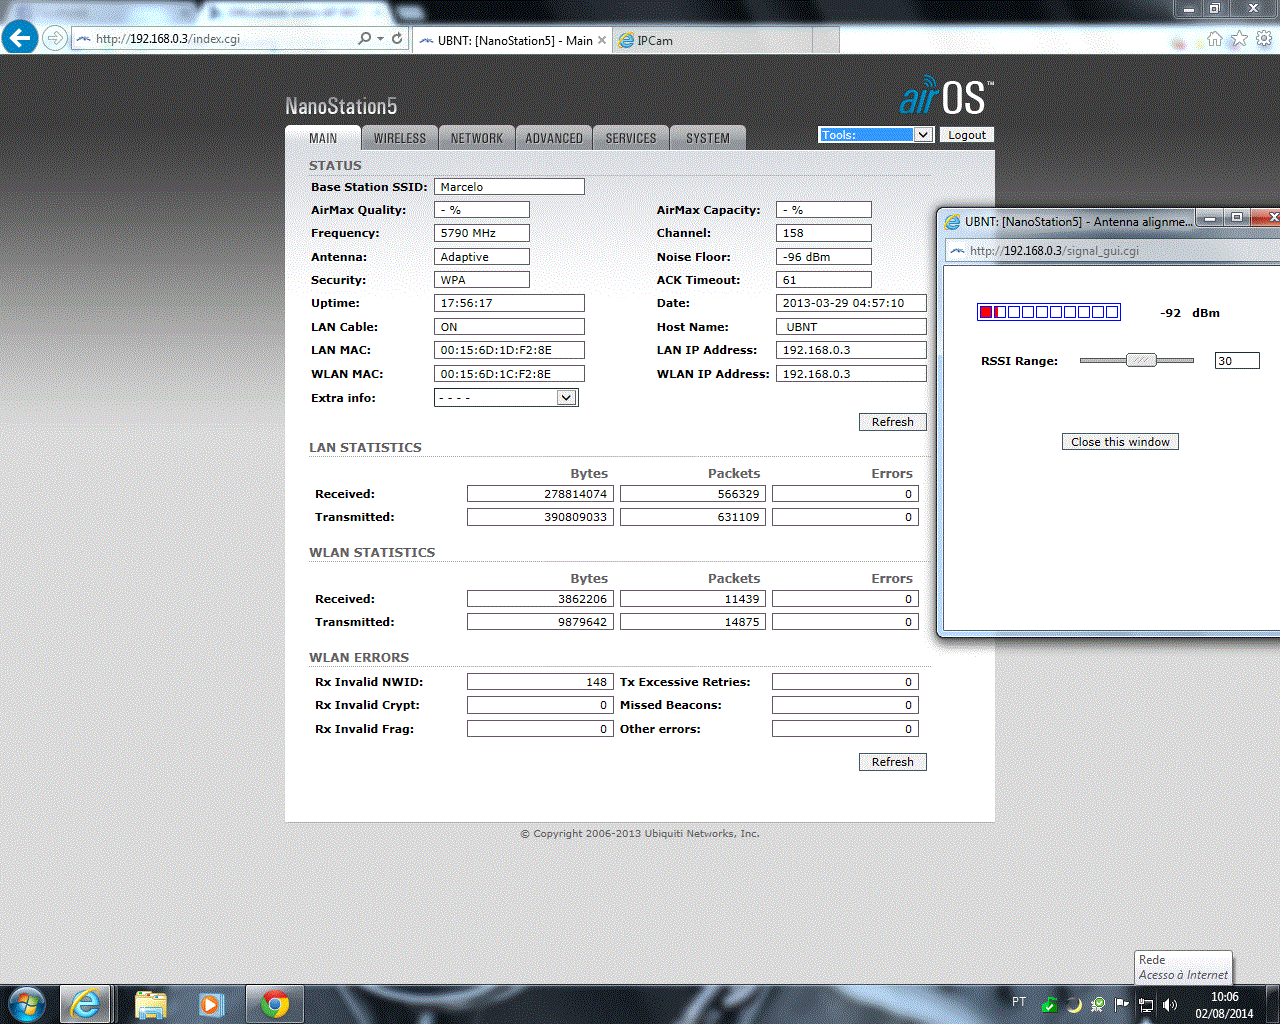Screen dimensions: 1280x1024
Task: Reload the page using address bar refresh icon
Action: [397, 39]
